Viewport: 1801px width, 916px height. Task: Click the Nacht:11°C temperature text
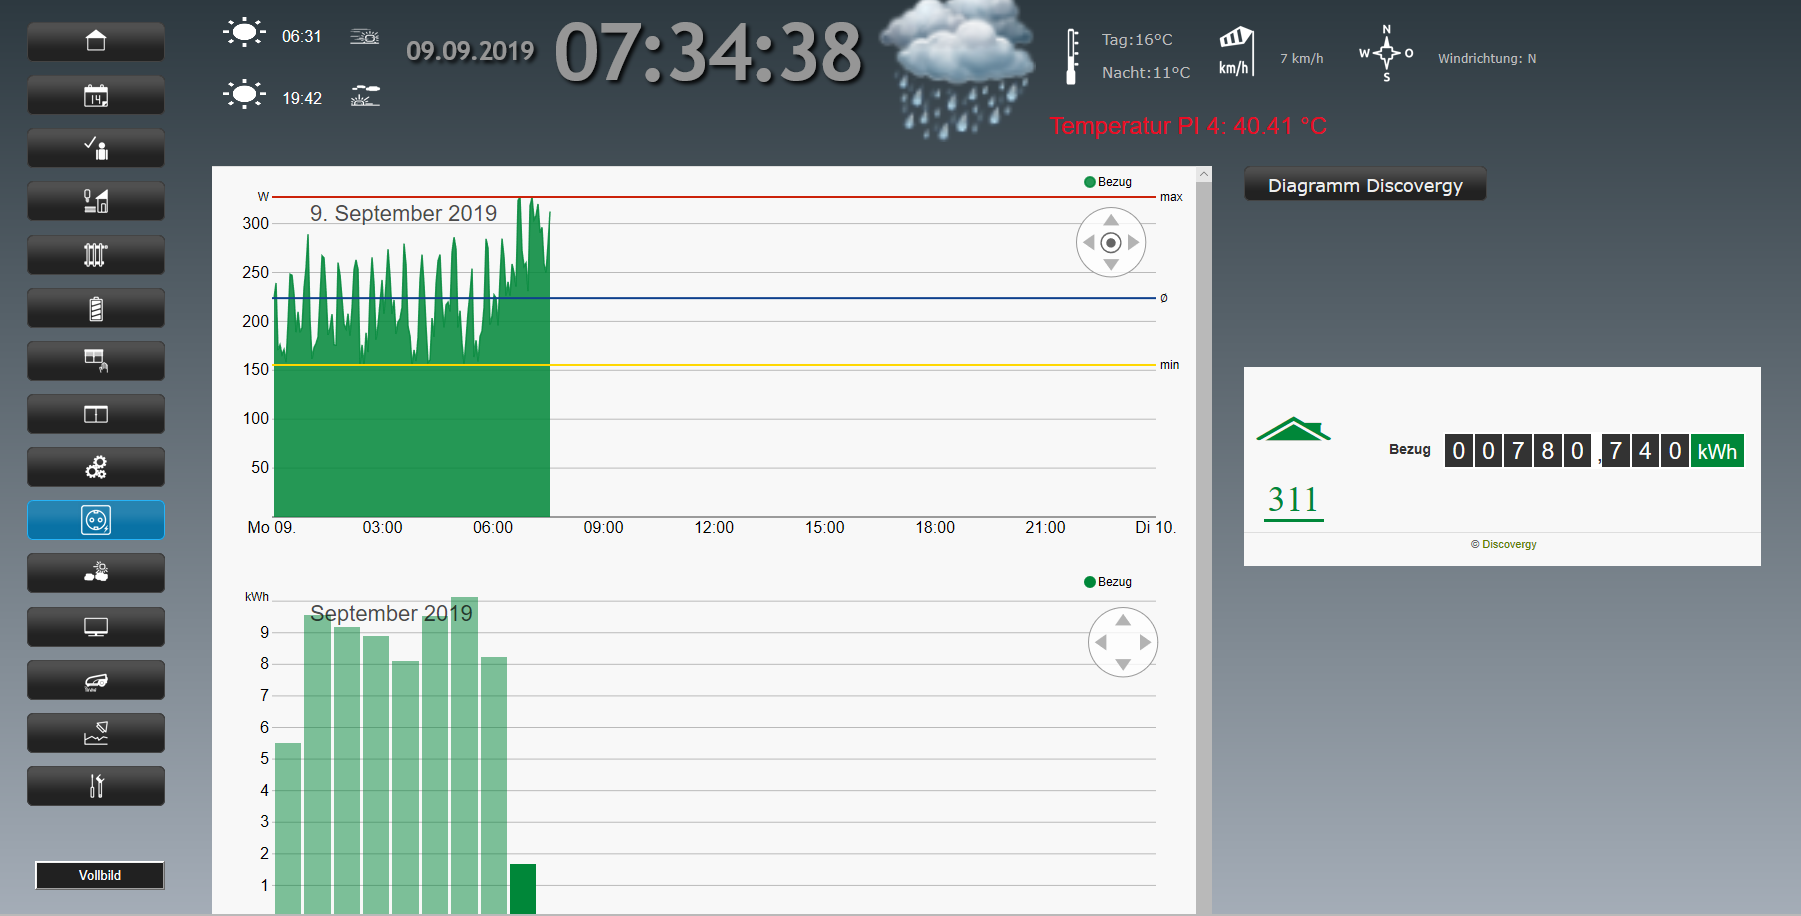pyautogui.click(x=1146, y=73)
